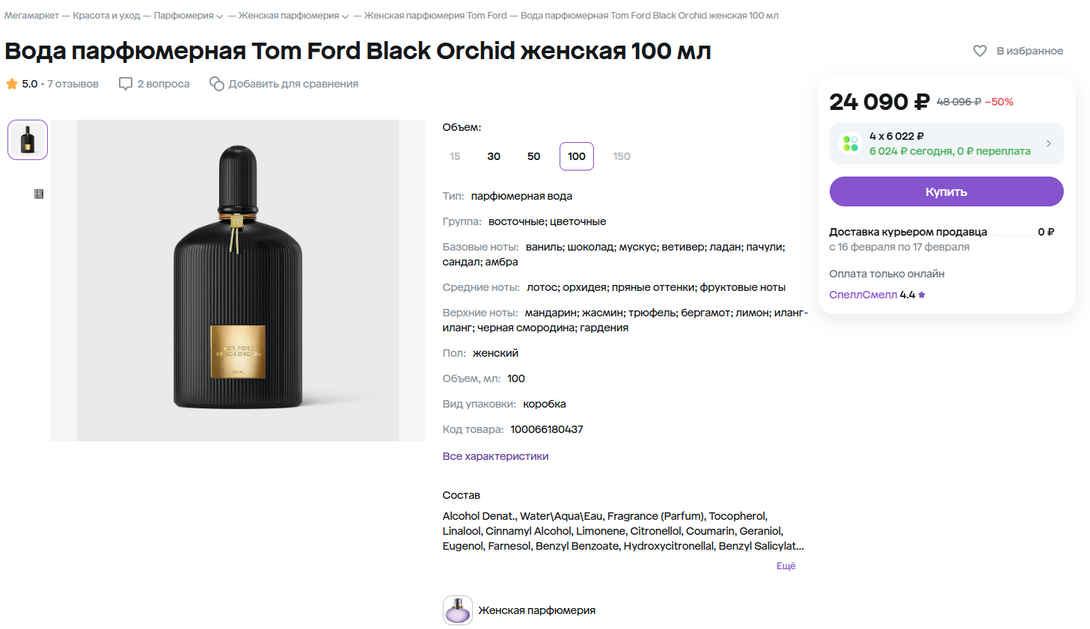Click the orange rating star icon
Screen dimensions: 1090x629
[12, 84]
